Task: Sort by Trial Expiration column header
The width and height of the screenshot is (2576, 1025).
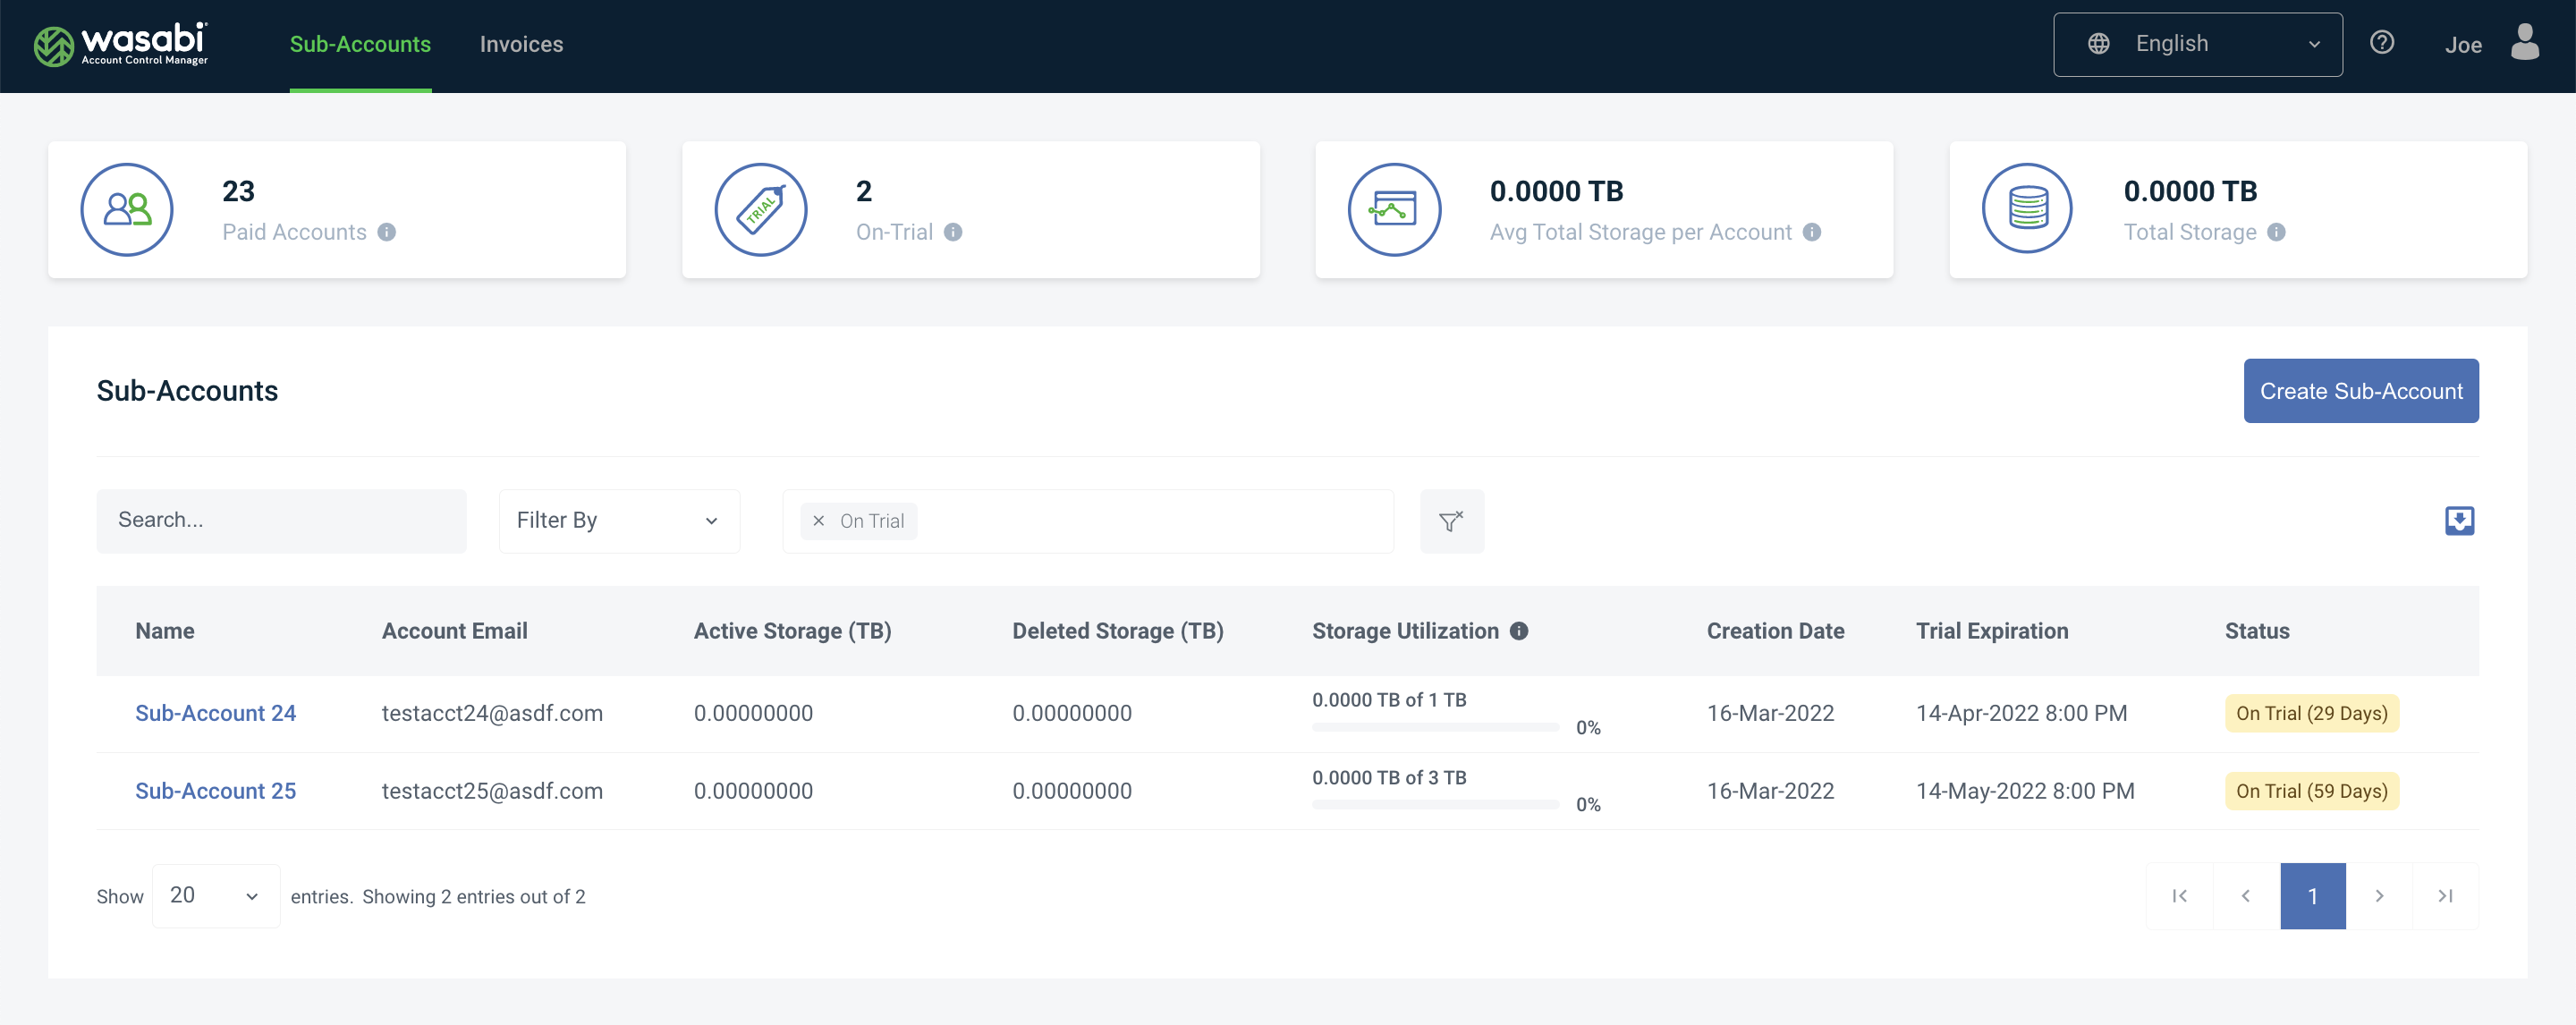Action: point(1992,631)
